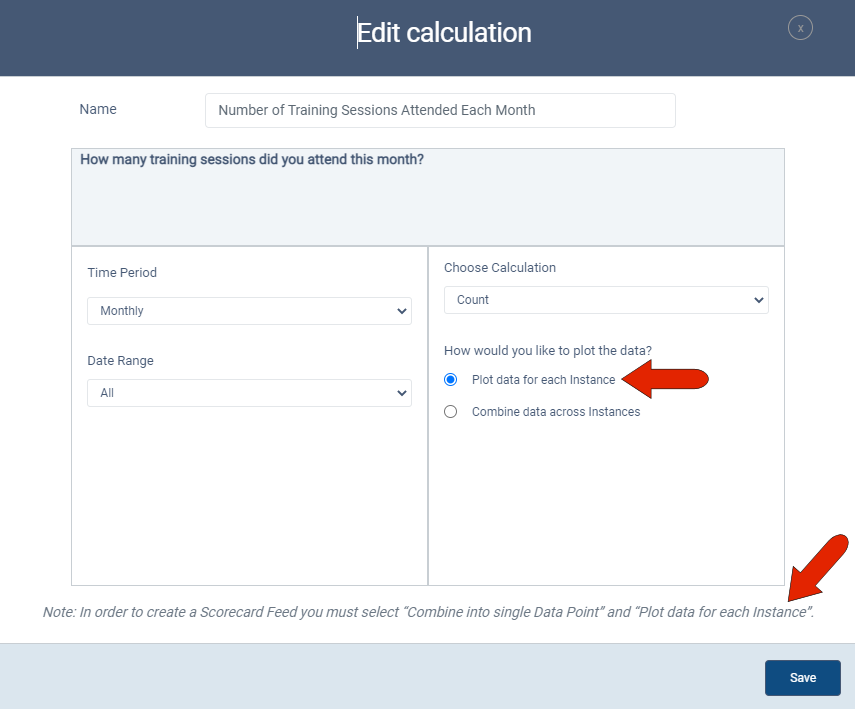The height and width of the screenshot is (709, 855).
Task: Open the Choose Calculation Count dropdown
Action: click(x=606, y=300)
